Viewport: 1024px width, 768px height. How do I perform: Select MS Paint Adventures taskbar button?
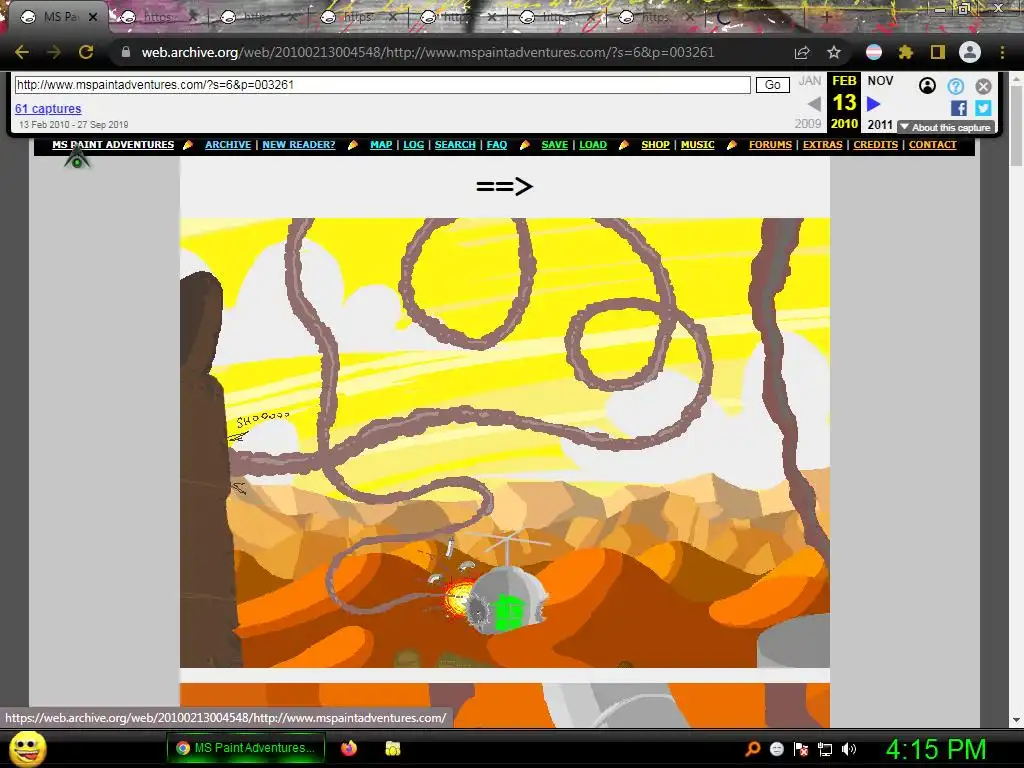click(x=246, y=748)
